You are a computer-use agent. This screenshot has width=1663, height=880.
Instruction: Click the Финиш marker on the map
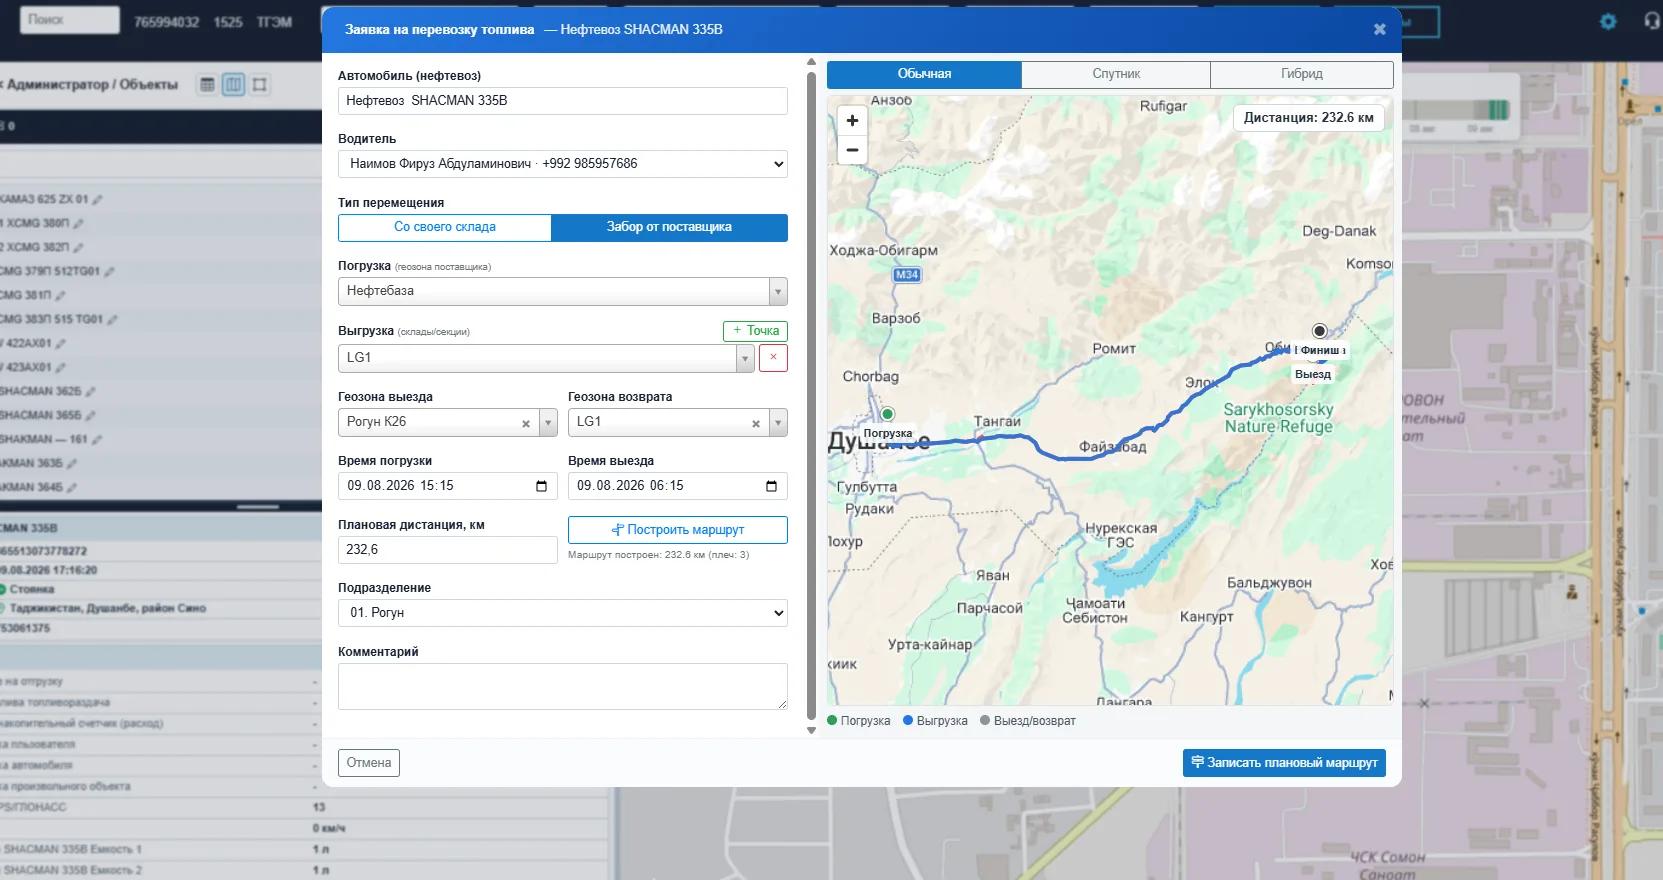(x=1319, y=331)
